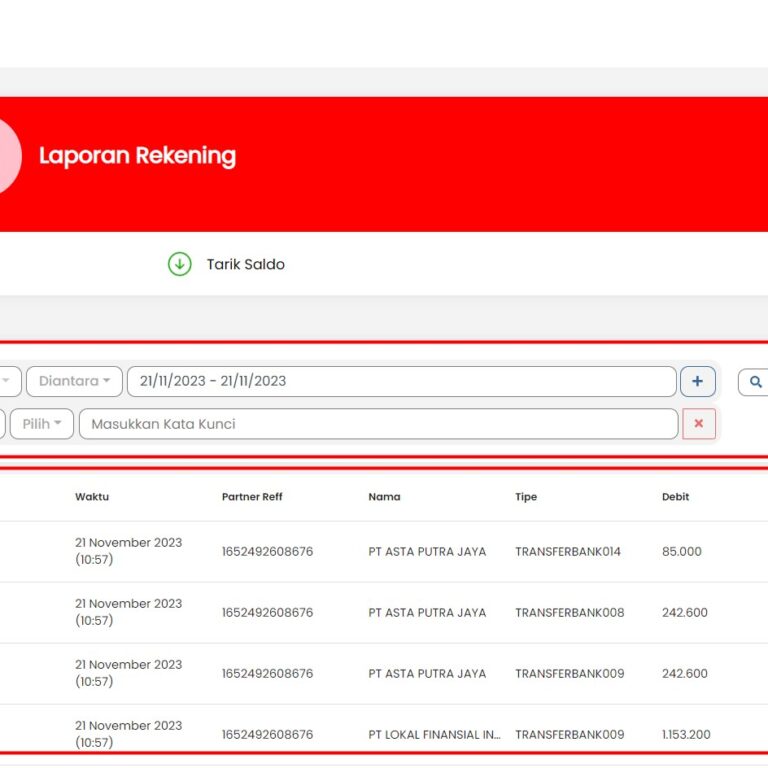Remove the keyword filter with the red X
Screen dimensions: 768x768
point(698,424)
